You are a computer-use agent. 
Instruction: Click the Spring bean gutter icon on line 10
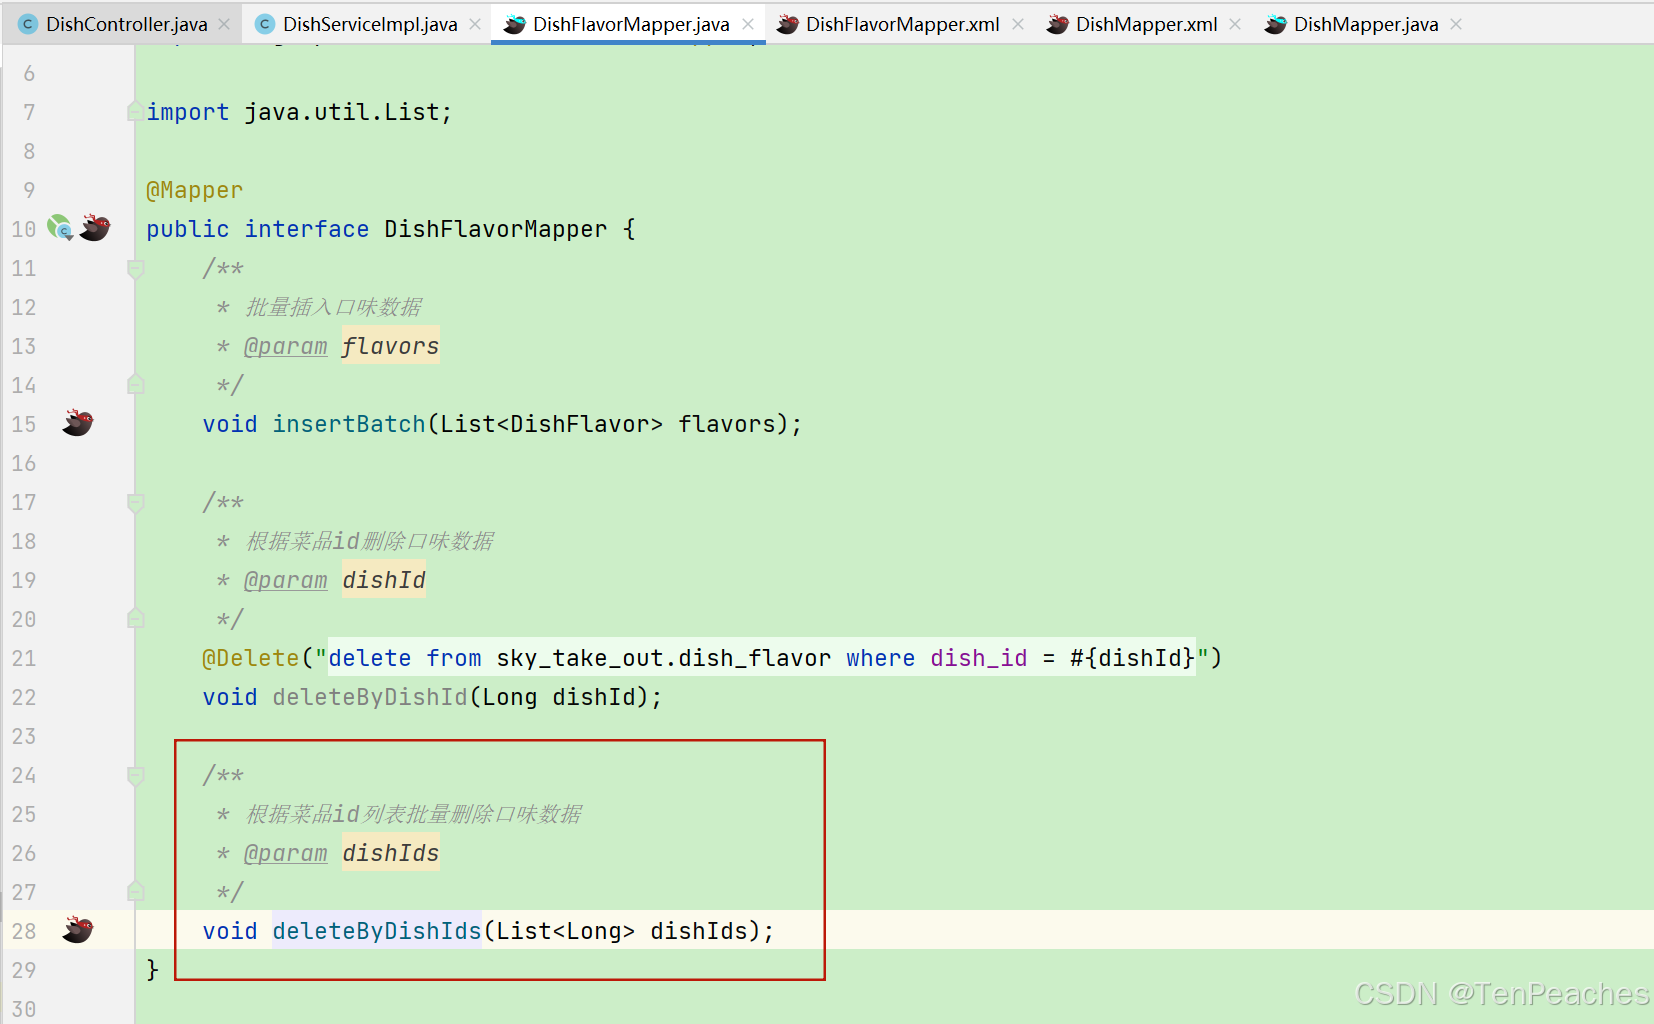[60, 228]
